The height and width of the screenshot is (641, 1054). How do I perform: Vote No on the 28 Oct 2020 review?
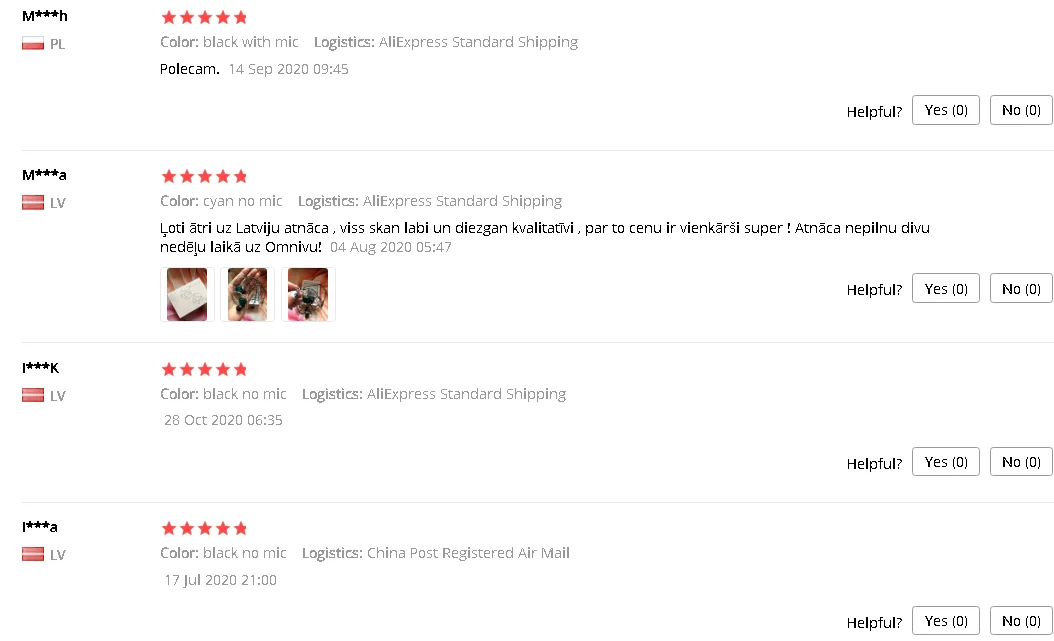(1021, 462)
